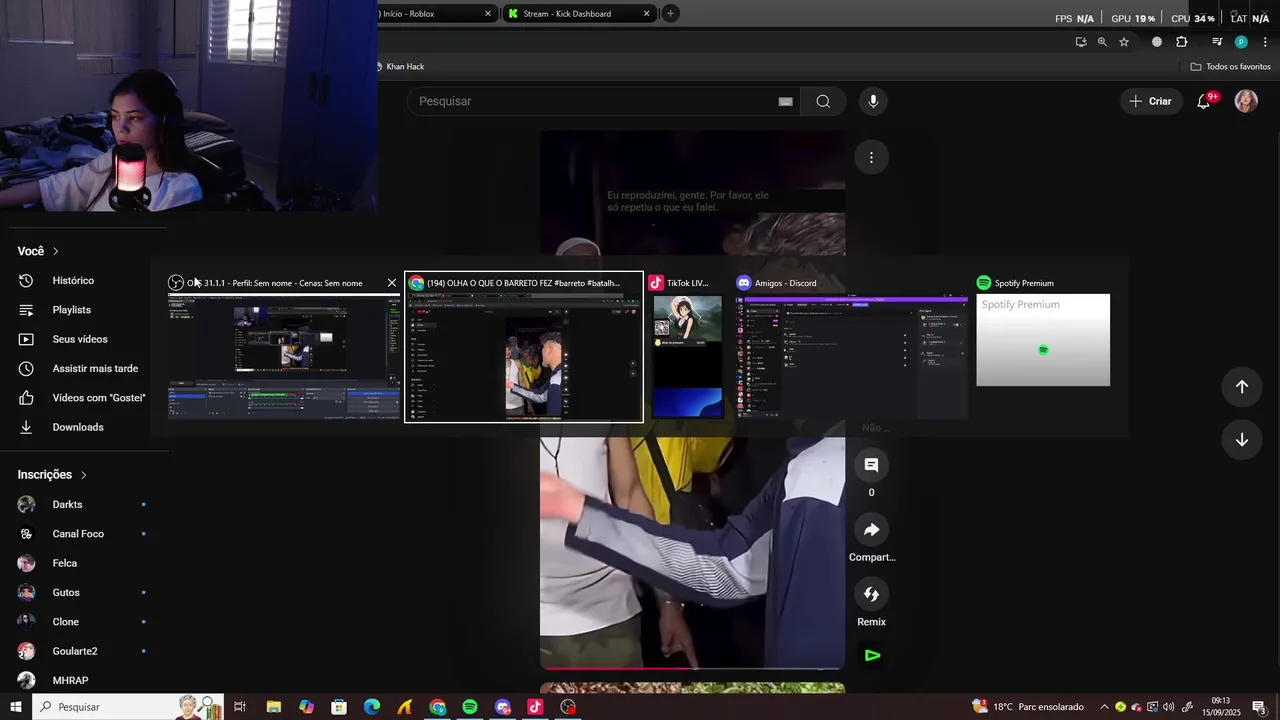
Task: Open Microsoft Edge from the taskbar
Action: pos(372,707)
